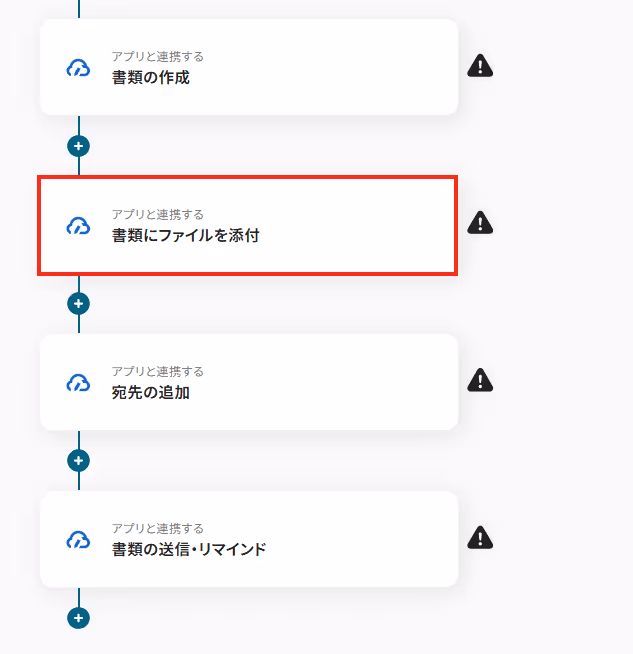The width and height of the screenshot is (633, 654).
Task: Click the cloud icon in 書類にファイルを添付 card
Action: tap(78, 226)
